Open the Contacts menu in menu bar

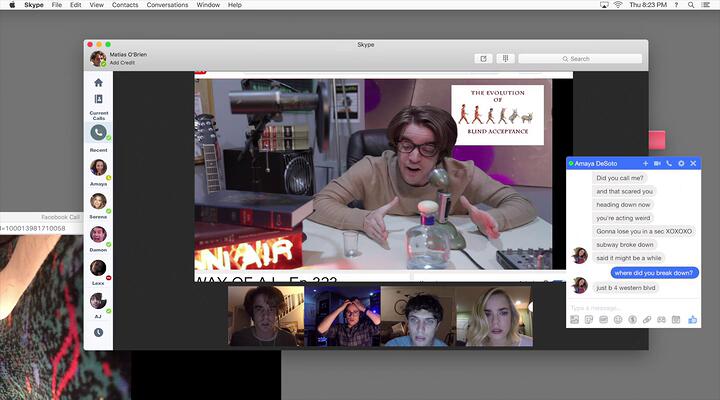tap(125, 5)
